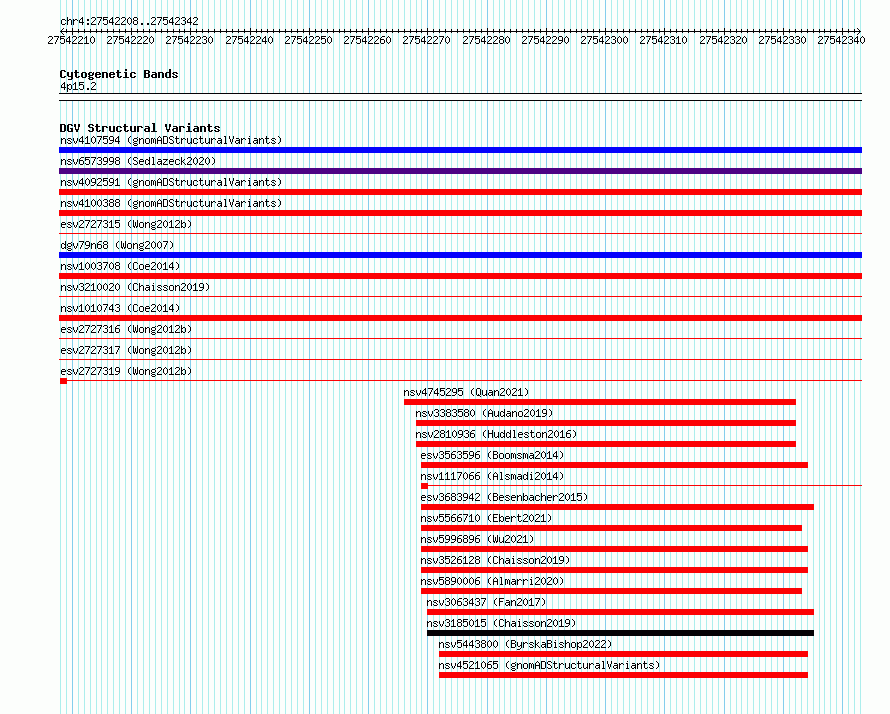Click the red bar under nsv4745295
The height and width of the screenshot is (714, 890).
coord(600,402)
